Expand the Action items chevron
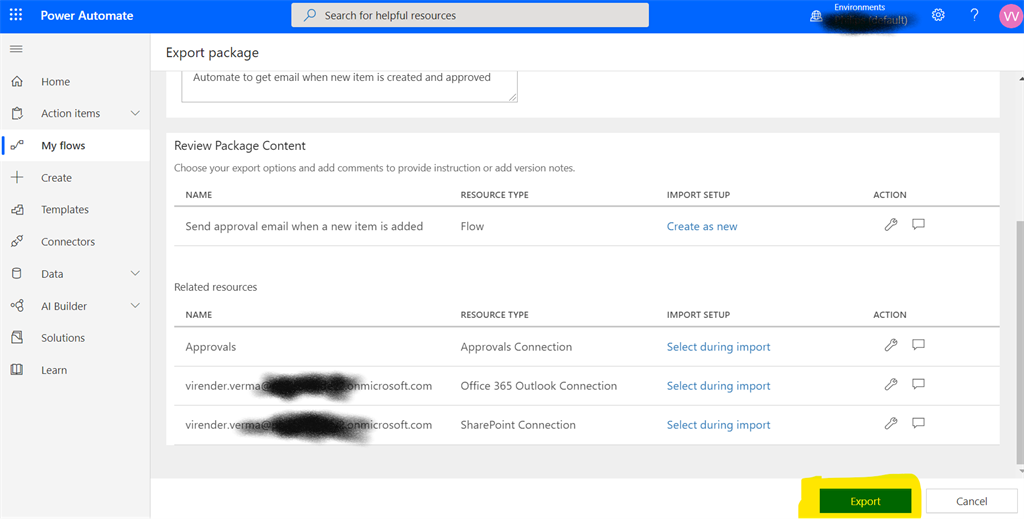The width and height of the screenshot is (1024, 526). [x=135, y=113]
